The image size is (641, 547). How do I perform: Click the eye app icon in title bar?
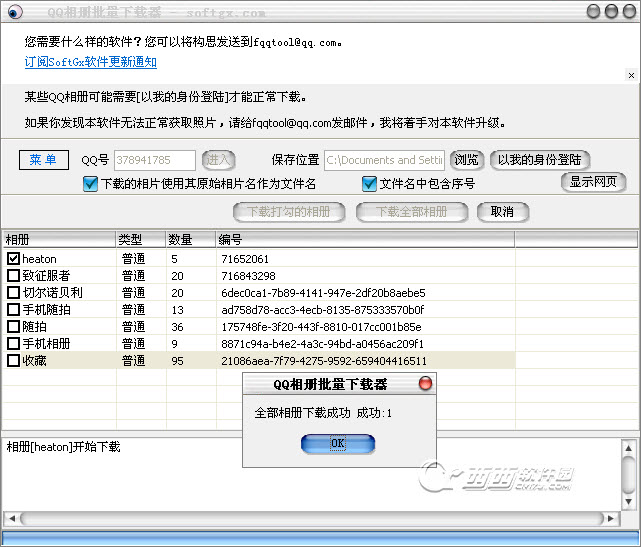15,12
